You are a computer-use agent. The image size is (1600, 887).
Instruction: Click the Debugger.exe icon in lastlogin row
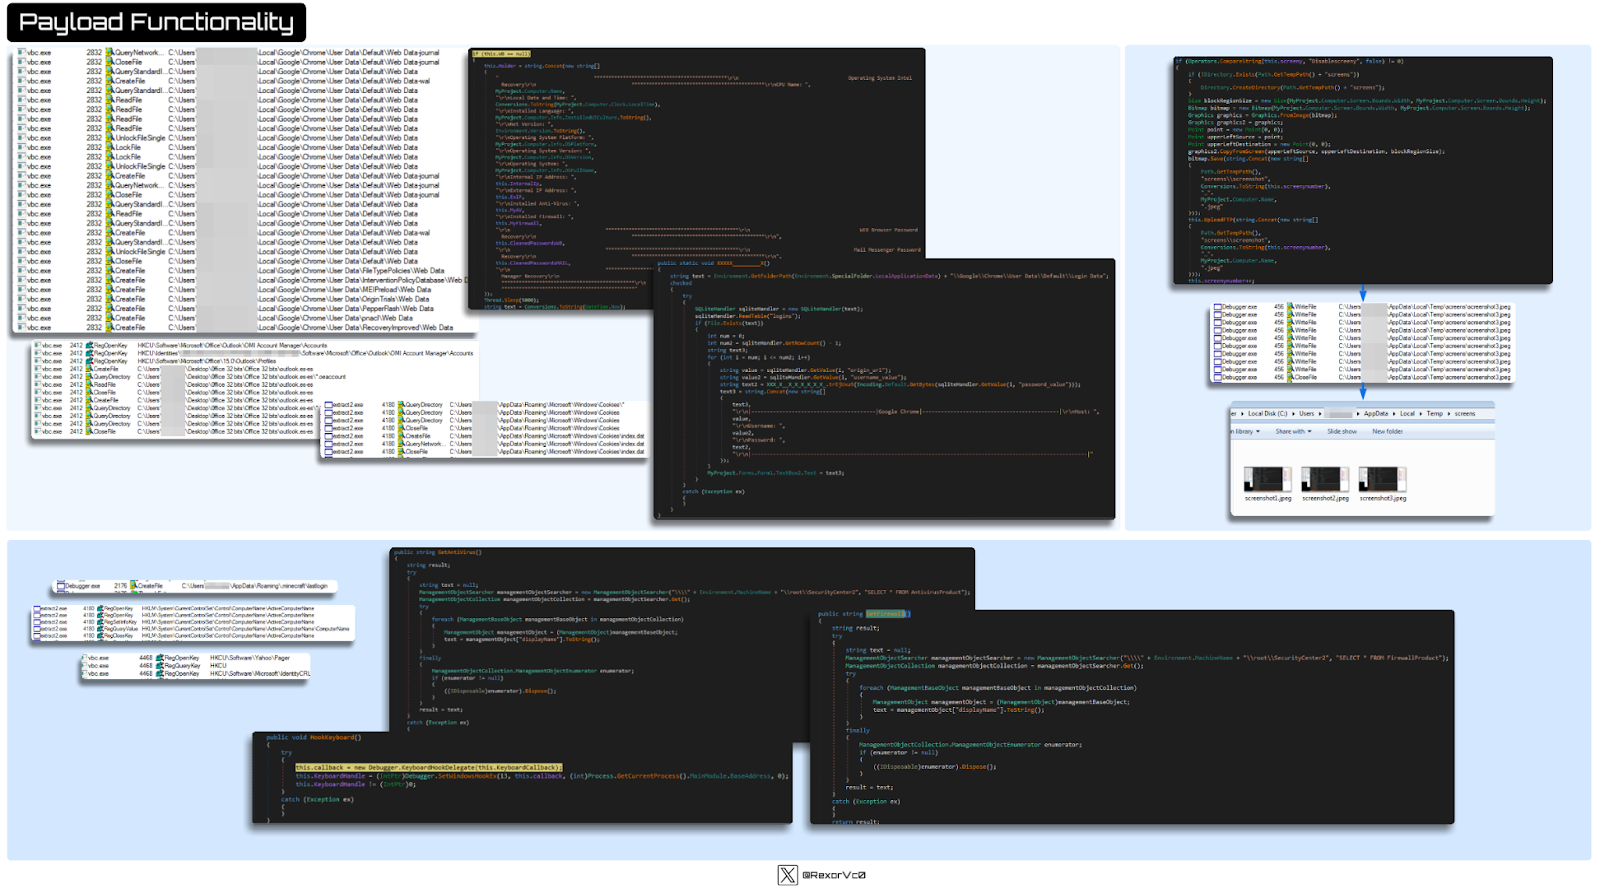61,586
